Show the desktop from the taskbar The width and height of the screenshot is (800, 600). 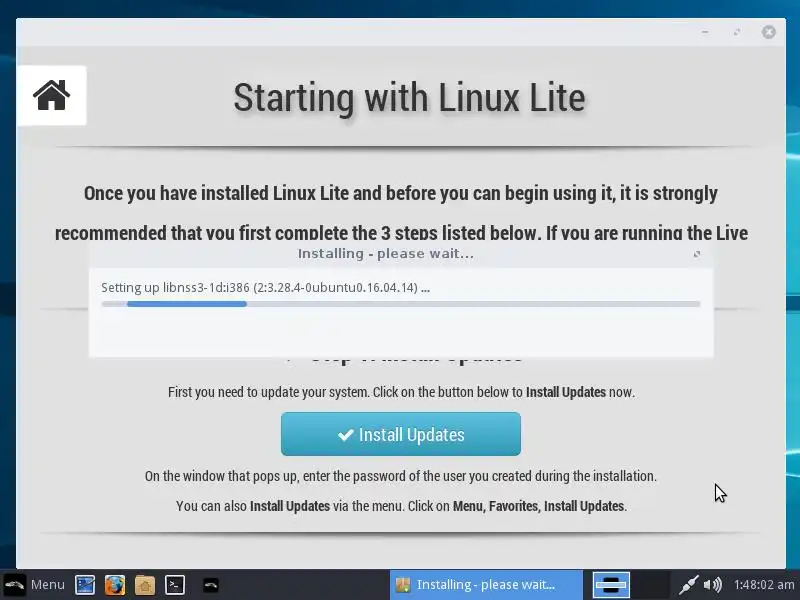click(85, 585)
